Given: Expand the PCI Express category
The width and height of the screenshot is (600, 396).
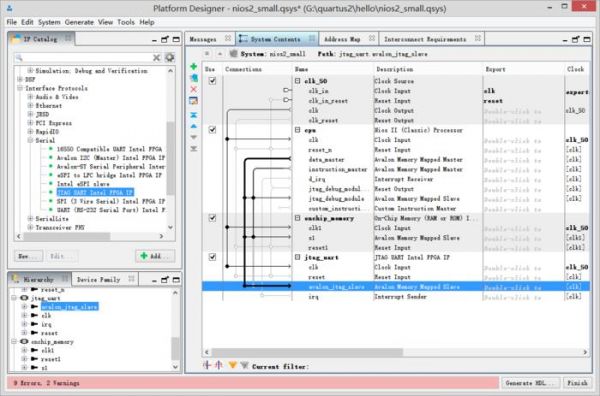Looking at the screenshot, I should click(x=30, y=123).
